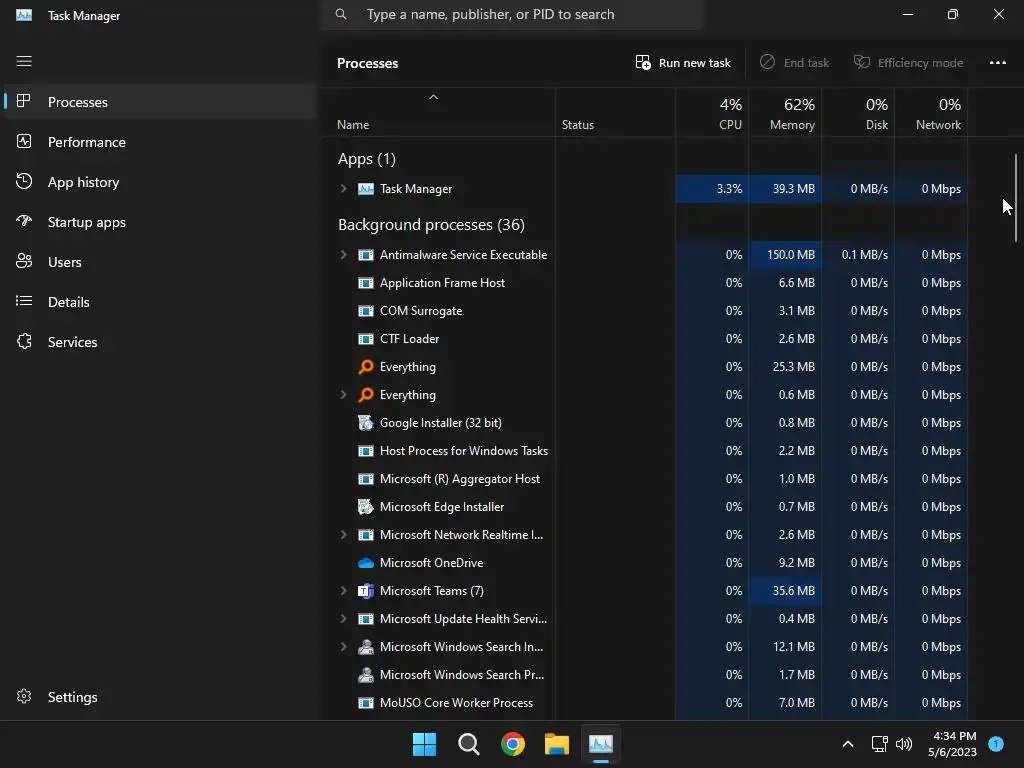1024x768 pixels.
Task: Click the Microsoft Edge Installer icon
Action: 366,507
